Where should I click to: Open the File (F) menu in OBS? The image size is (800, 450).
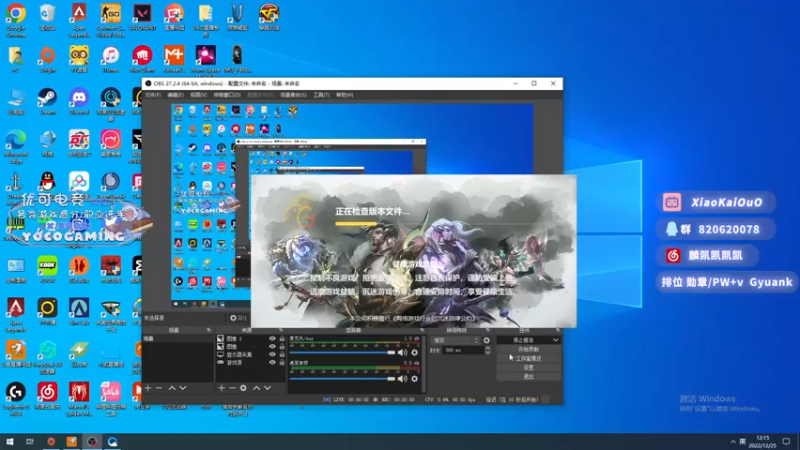[x=153, y=95]
